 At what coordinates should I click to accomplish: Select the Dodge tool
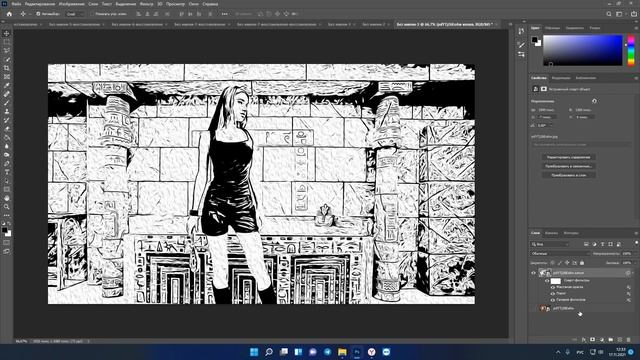tap(7, 155)
